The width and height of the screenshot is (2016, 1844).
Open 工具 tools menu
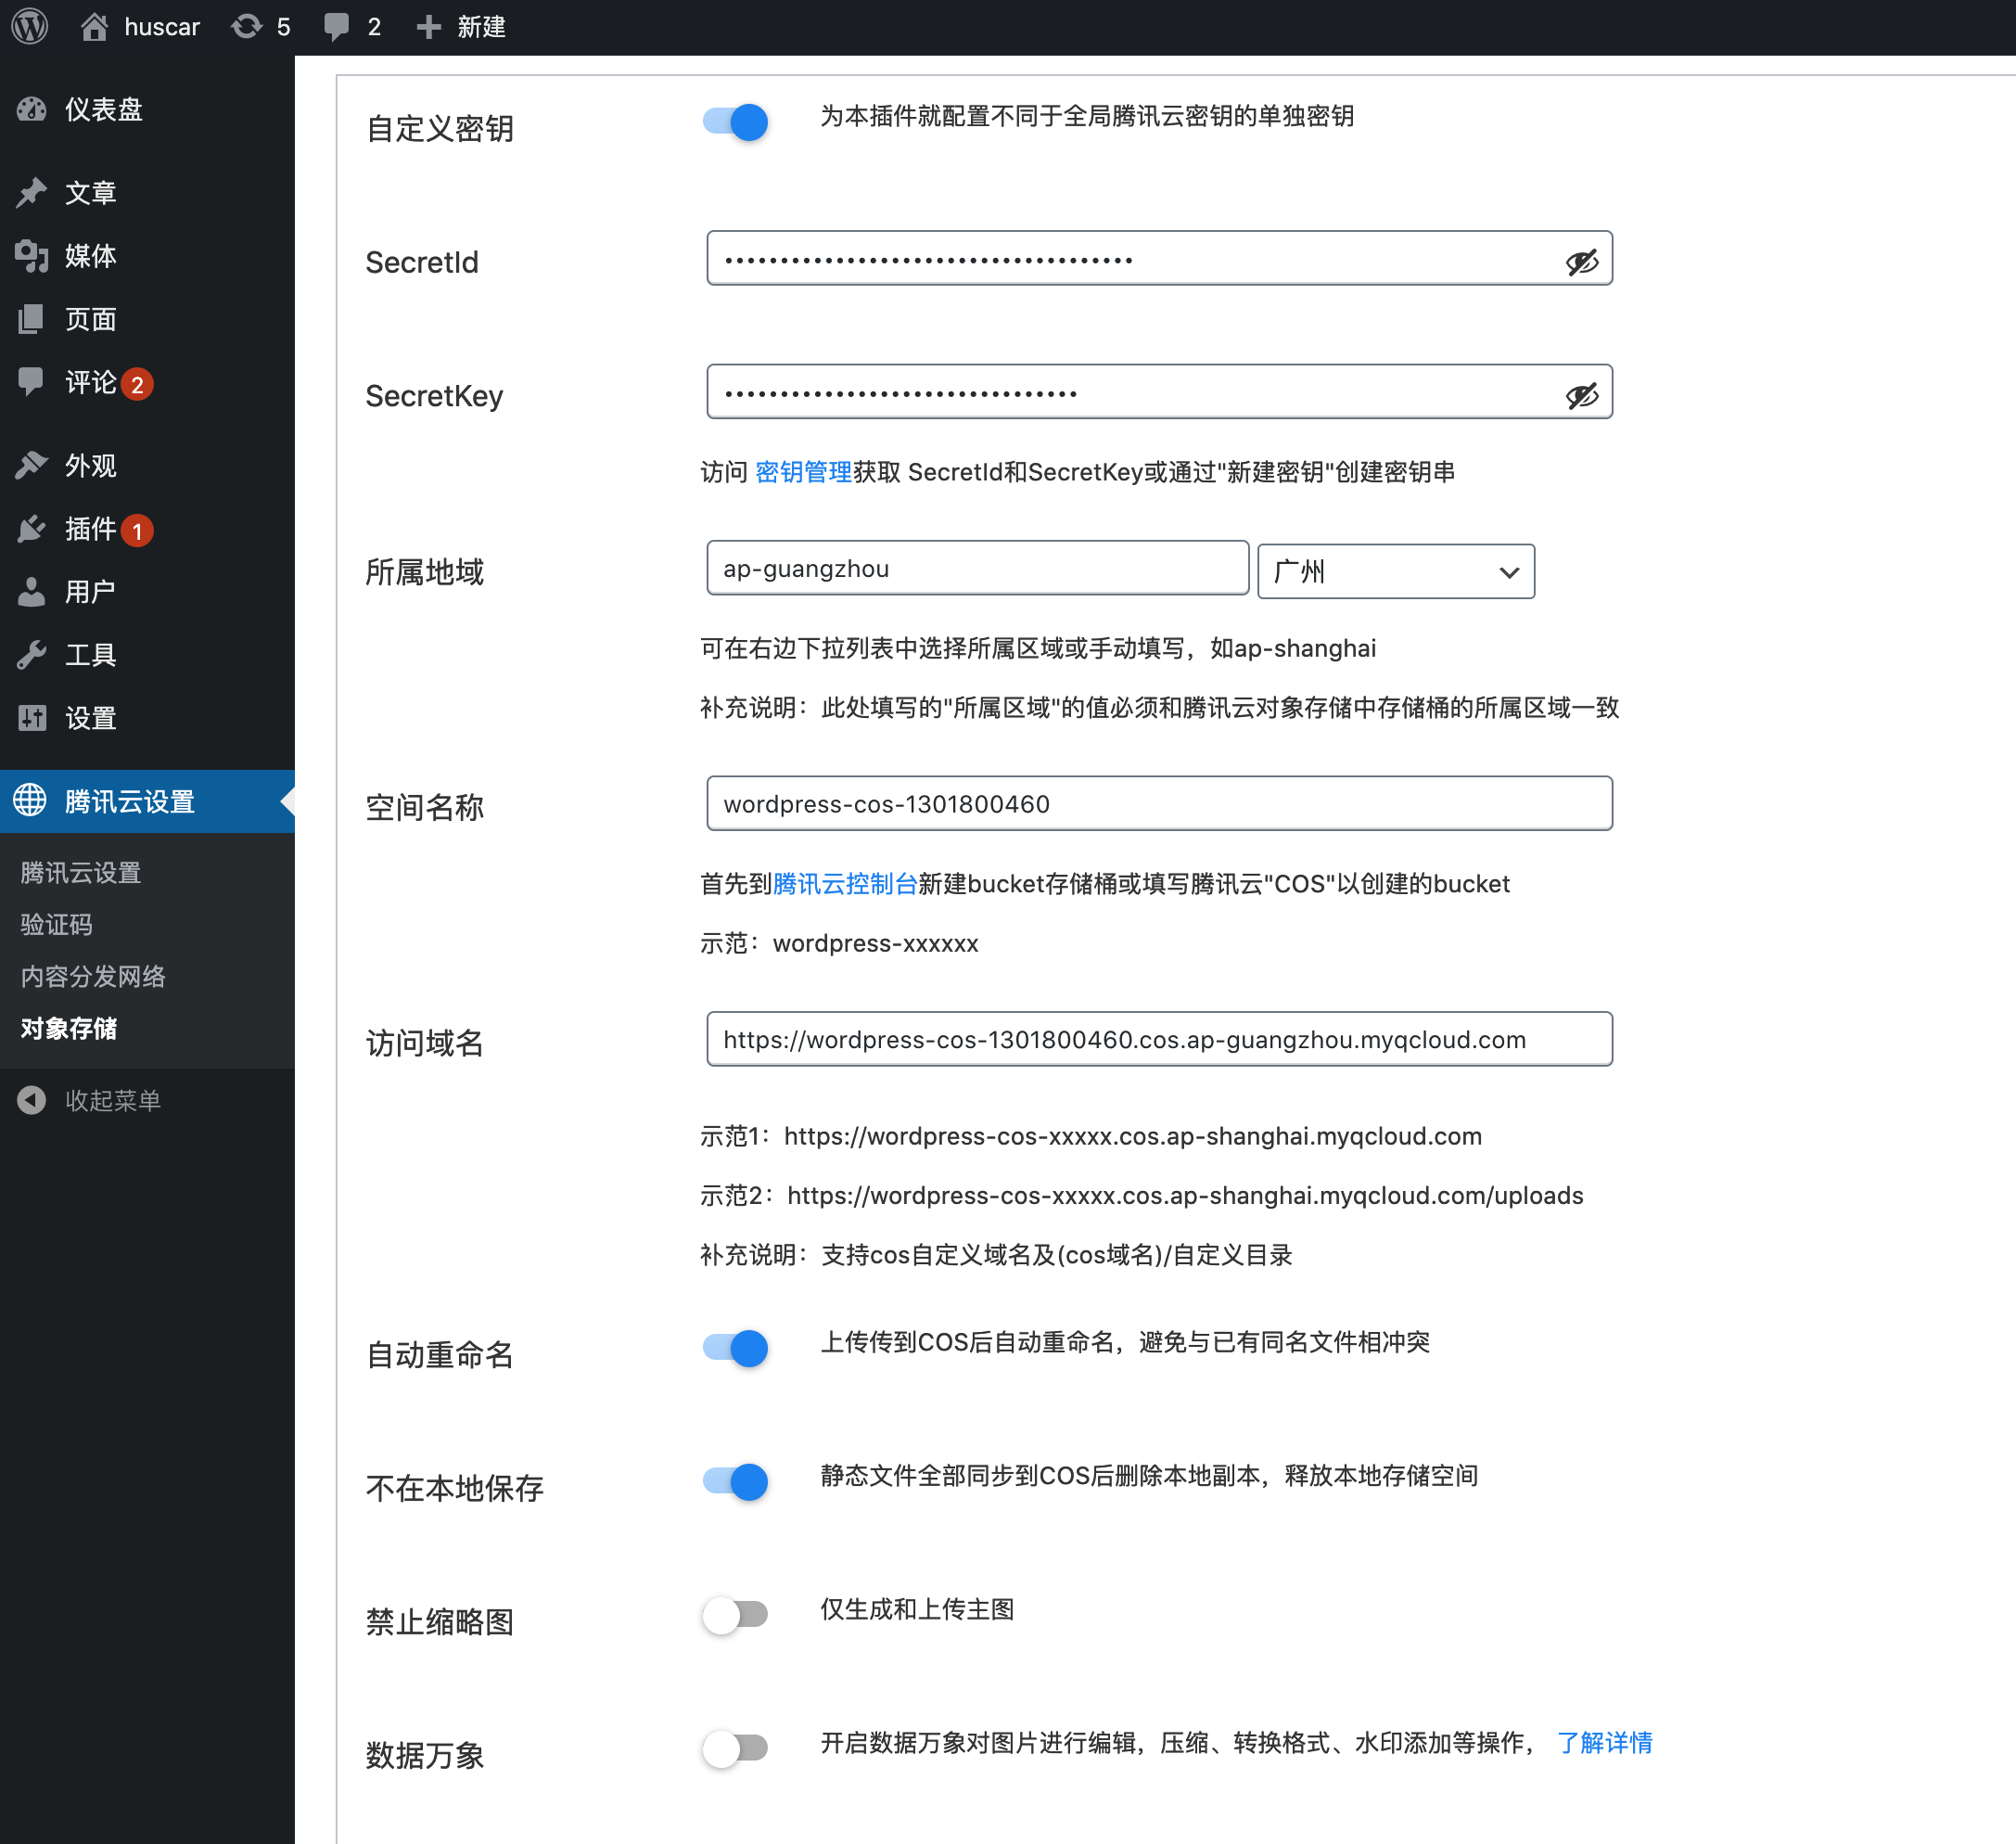147,655
